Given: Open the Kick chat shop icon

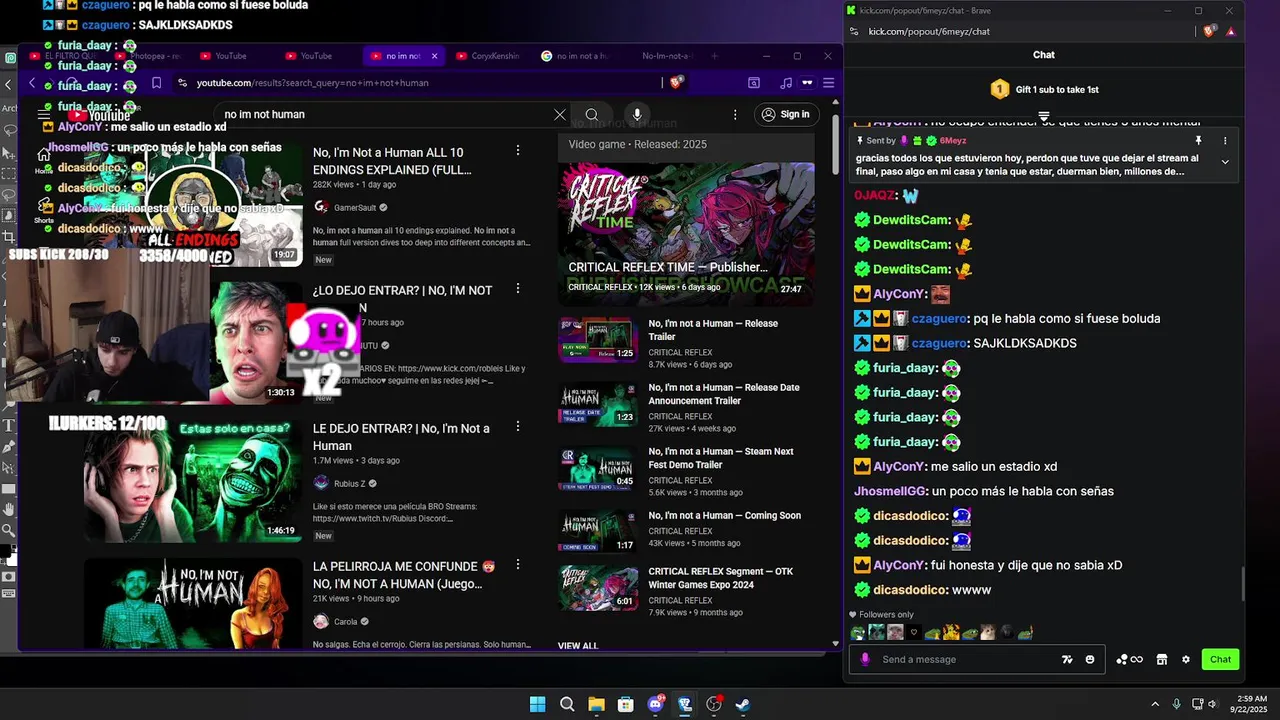Looking at the screenshot, I should pyautogui.click(x=1162, y=660).
